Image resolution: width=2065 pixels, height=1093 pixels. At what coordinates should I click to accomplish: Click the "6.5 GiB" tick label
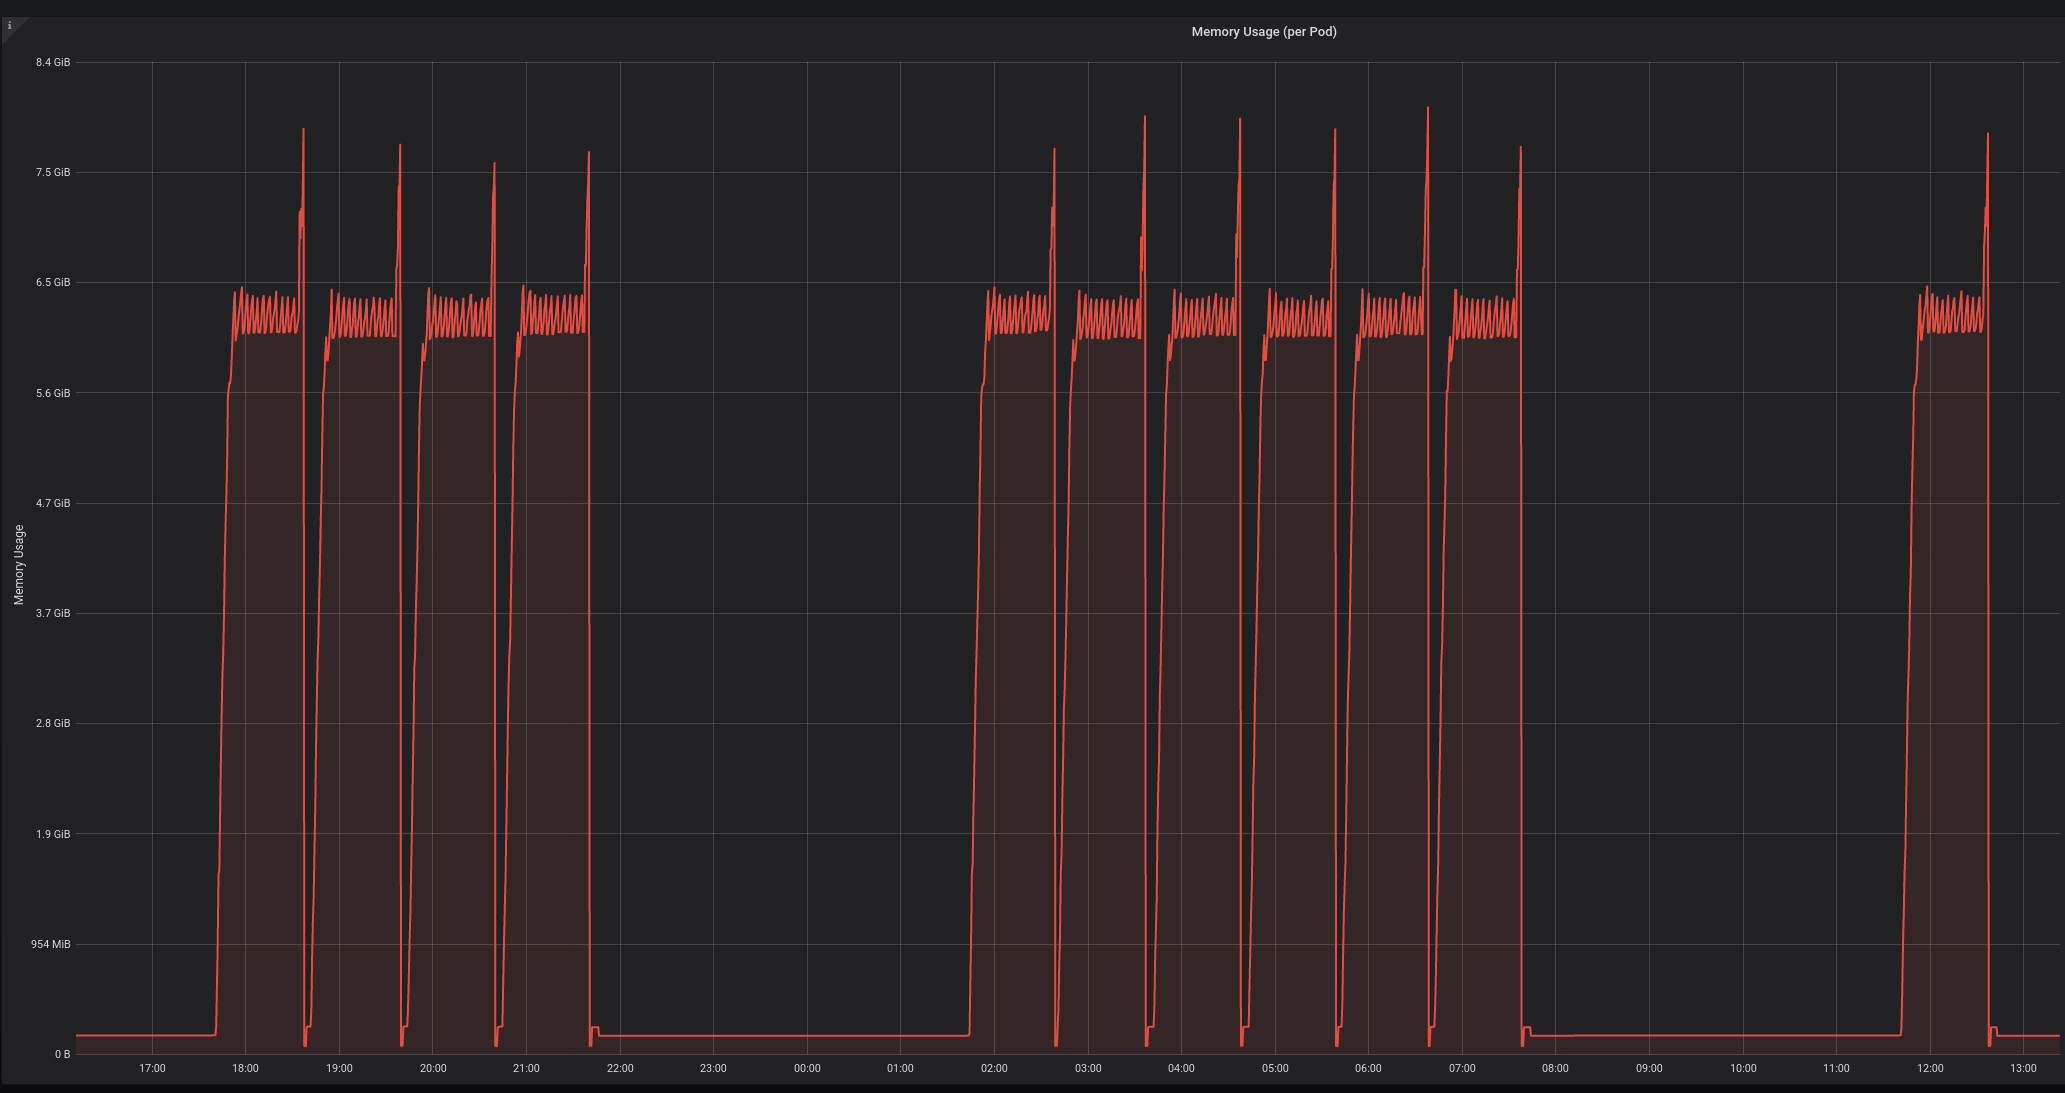pyautogui.click(x=51, y=282)
